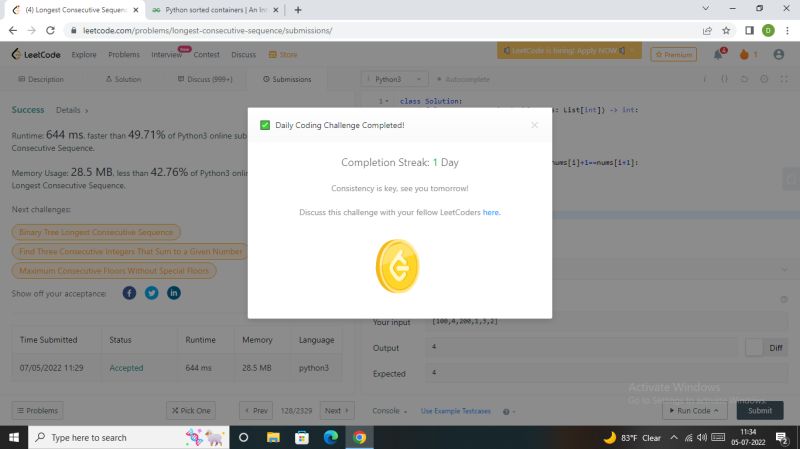This screenshot has width=800, height=449.
Task: Open Microsoft Edge from the taskbar
Action: coord(331,437)
